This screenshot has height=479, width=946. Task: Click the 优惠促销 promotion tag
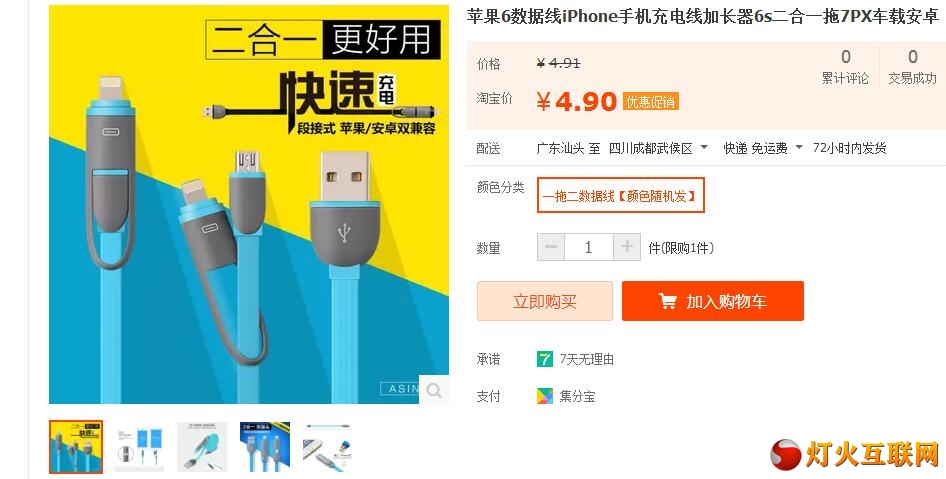click(650, 102)
